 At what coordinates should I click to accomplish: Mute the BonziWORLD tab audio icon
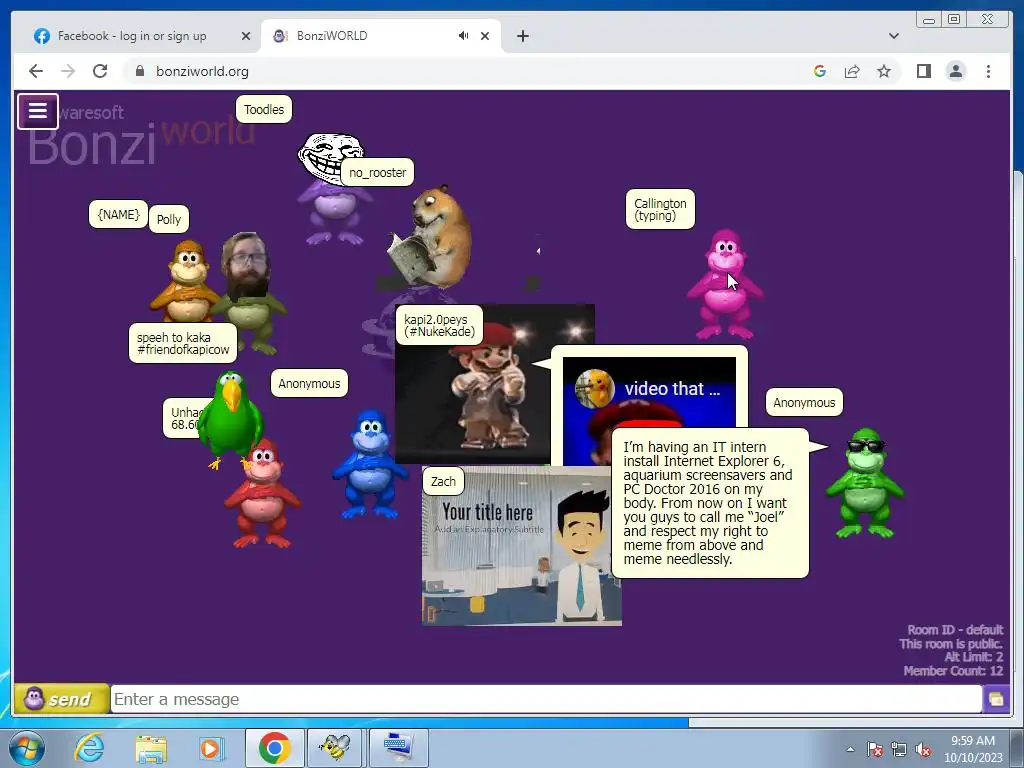pos(463,36)
